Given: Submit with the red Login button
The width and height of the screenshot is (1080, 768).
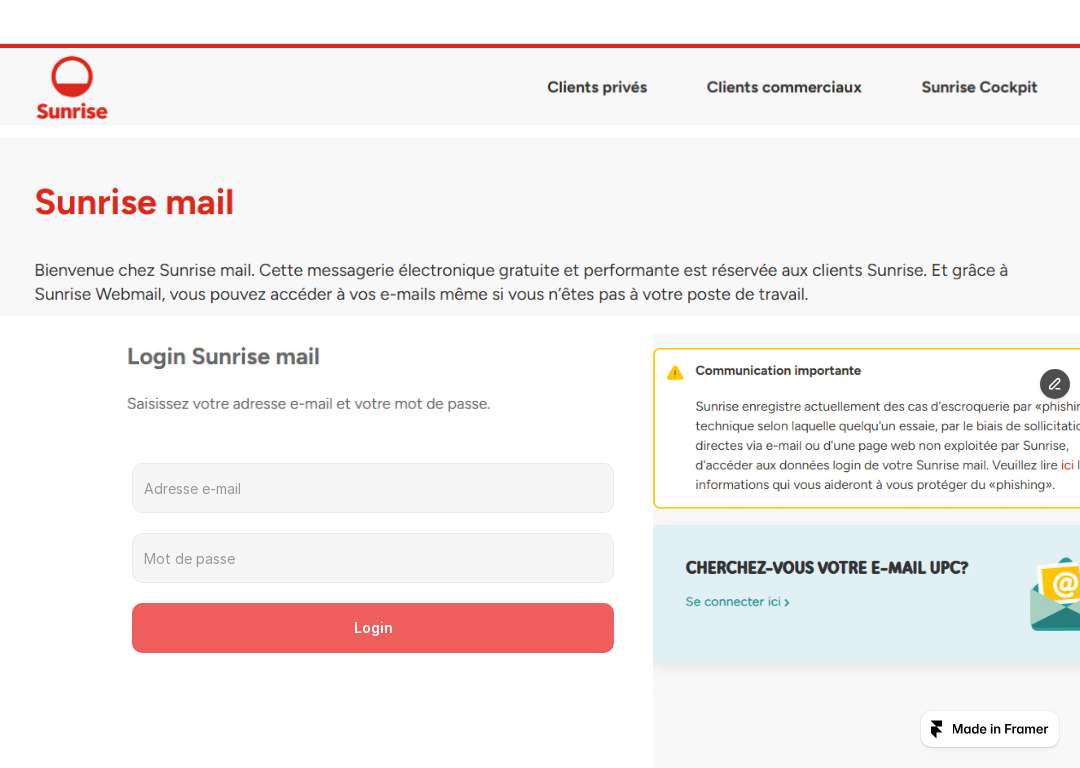Looking at the screenshot, I should tap(373, 628).
